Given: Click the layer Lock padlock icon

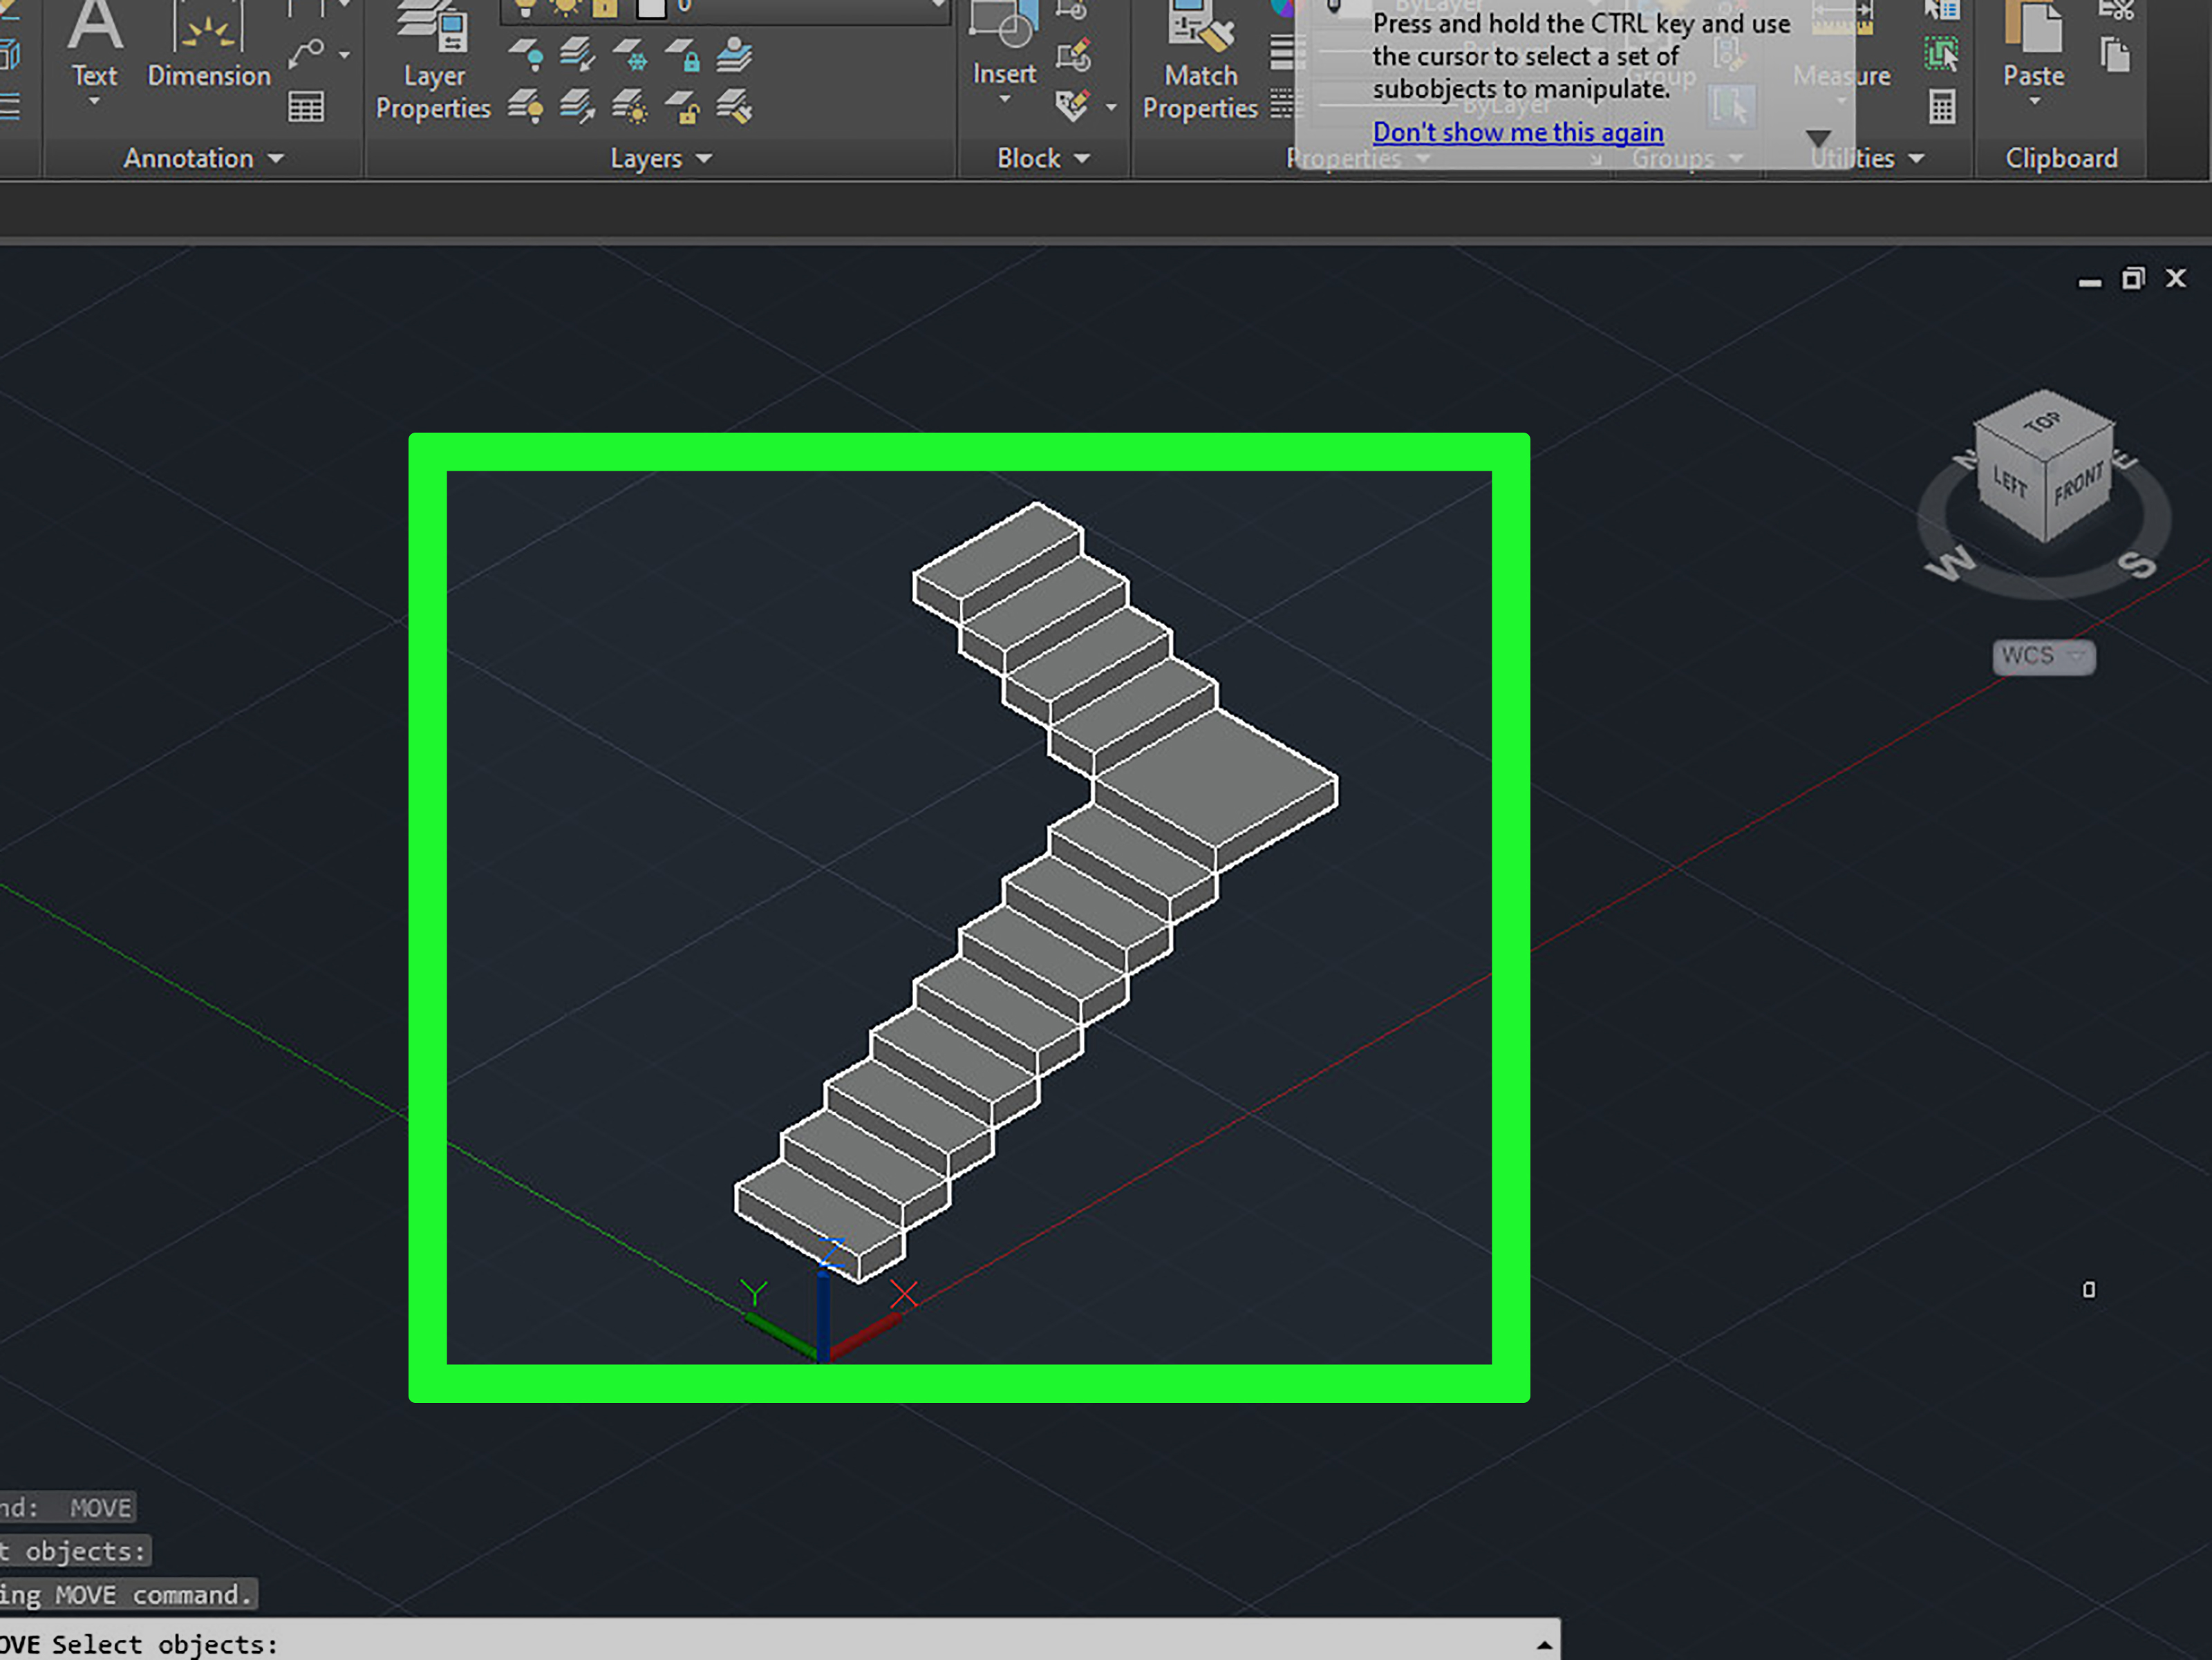Looking at the screenshot, I should (x=682, y=55).
